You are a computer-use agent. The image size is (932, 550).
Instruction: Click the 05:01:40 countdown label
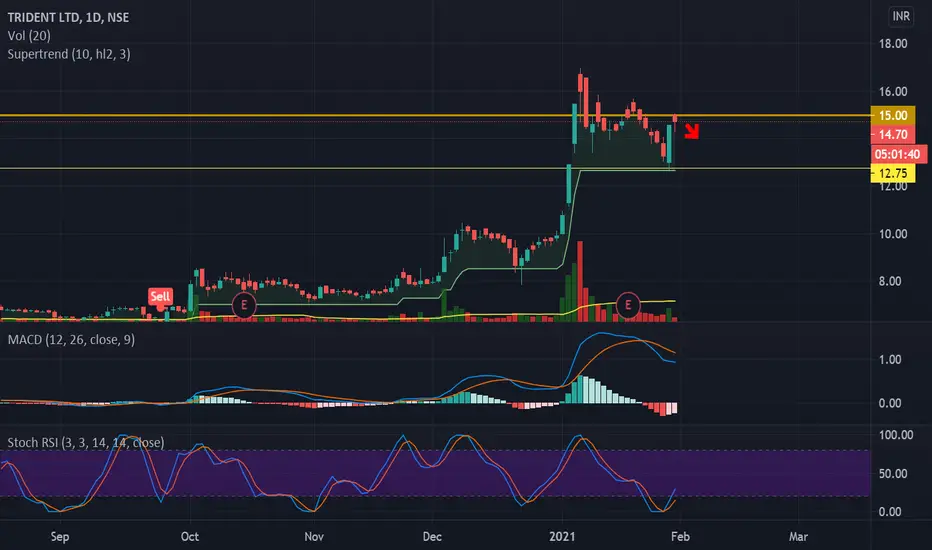point(898,154)
